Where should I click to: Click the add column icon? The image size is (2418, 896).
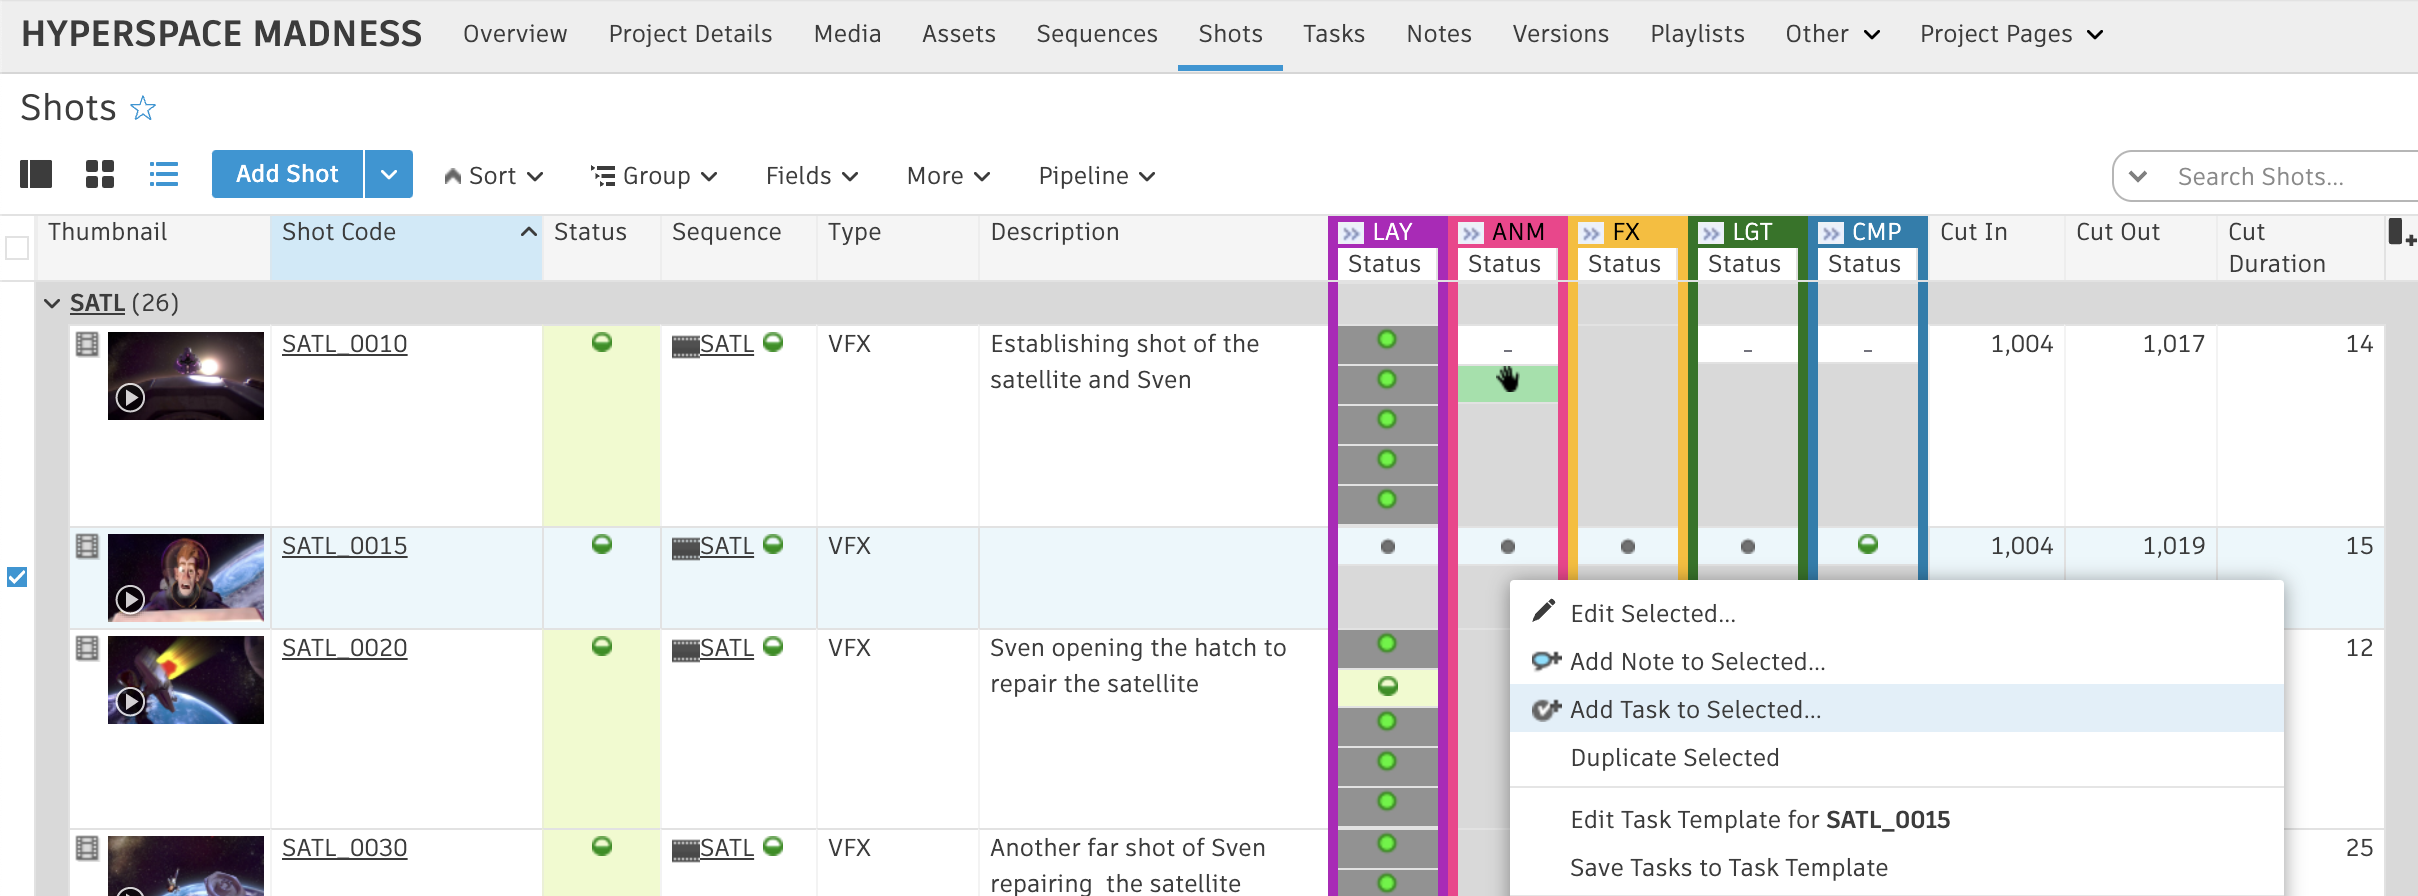click(x=2399, y=234)
